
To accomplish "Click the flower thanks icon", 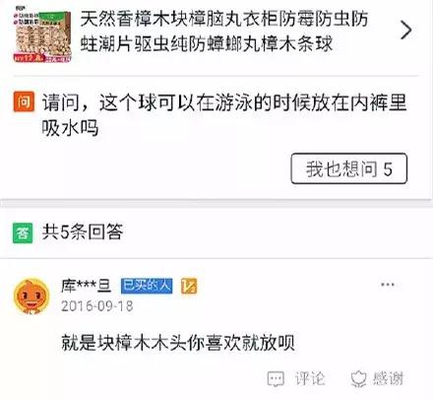I will pyautogui.click(x=359, y=379).
